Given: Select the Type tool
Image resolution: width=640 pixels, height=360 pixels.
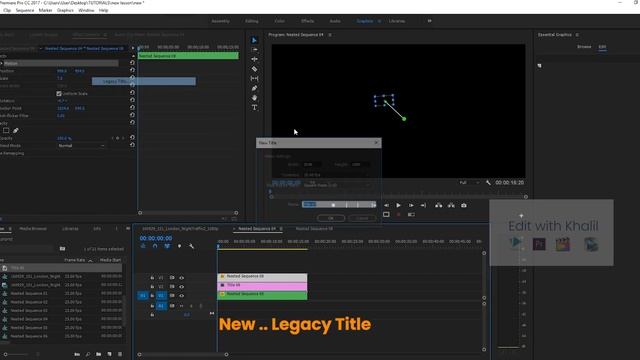Looking at the screenshot, I should pyautogui.click(x=254, y=107).
